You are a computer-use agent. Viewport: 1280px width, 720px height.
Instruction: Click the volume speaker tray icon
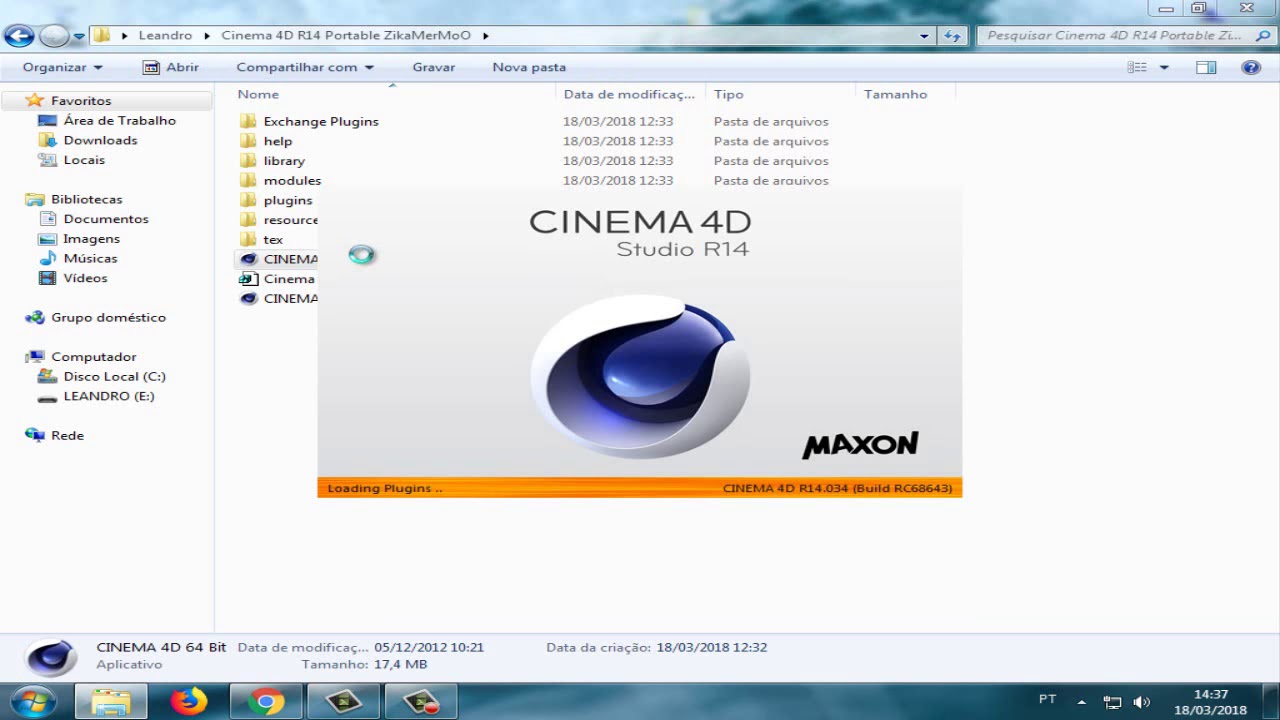click(x=1141, y=702)
